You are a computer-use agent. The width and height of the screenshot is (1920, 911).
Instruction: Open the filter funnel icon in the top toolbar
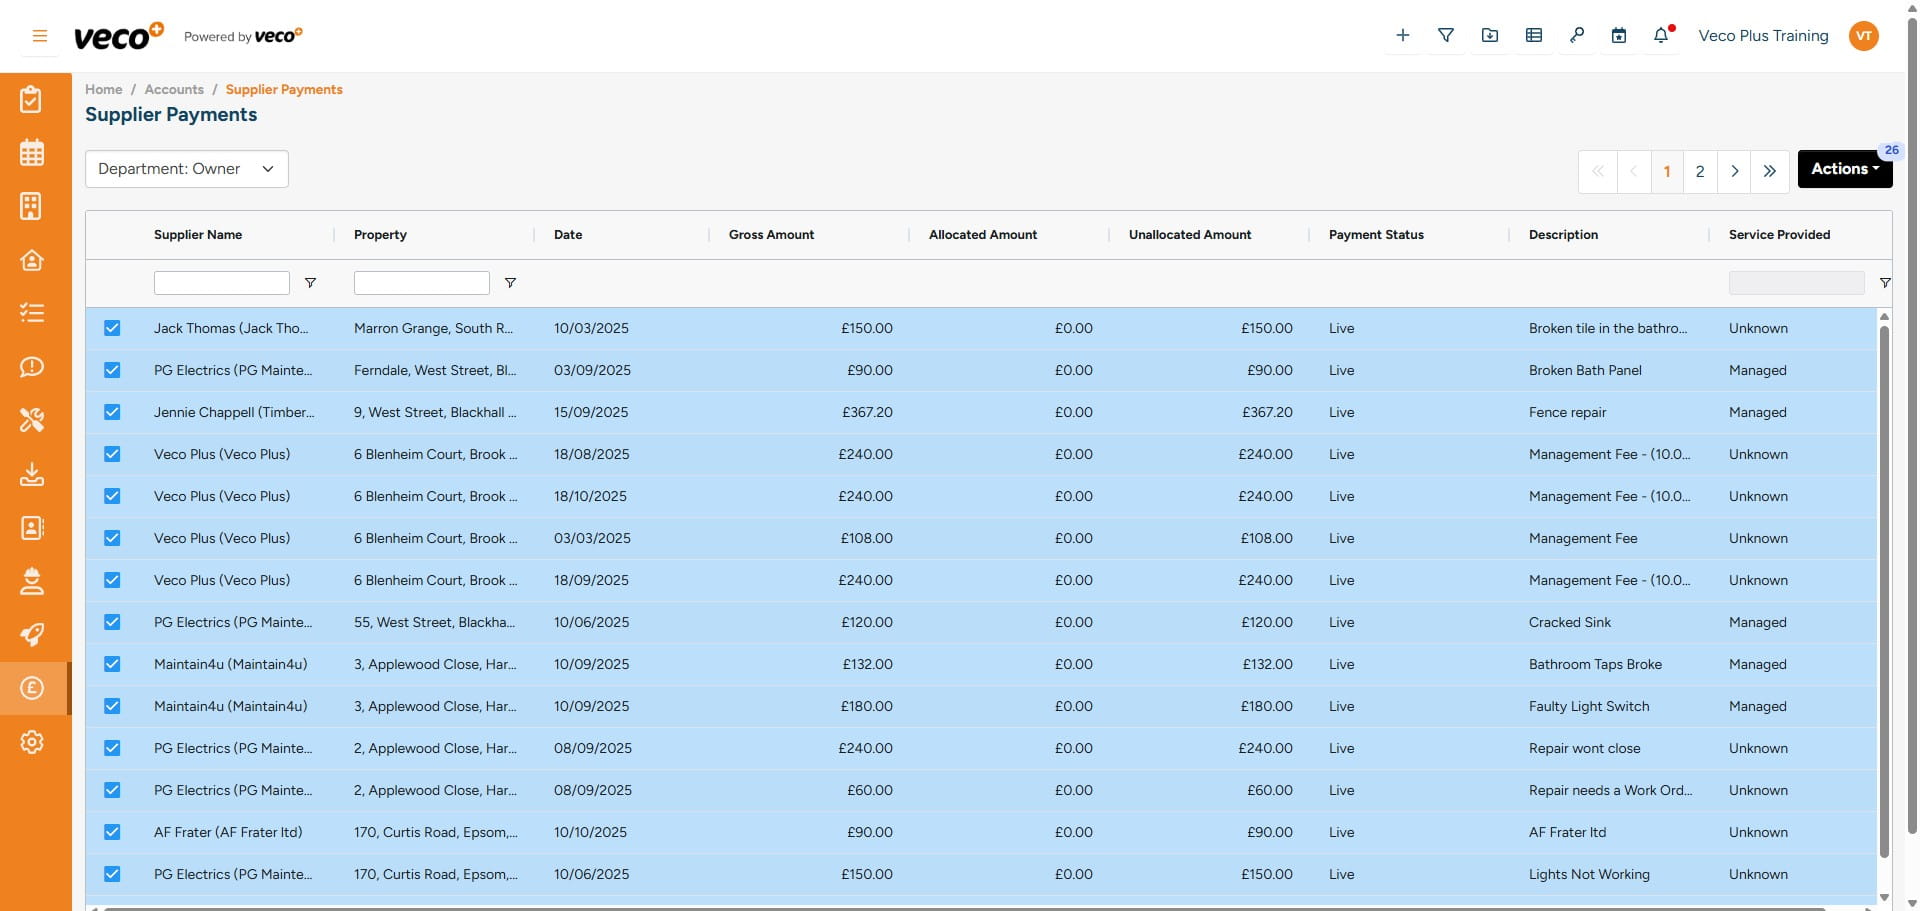(x=1446, y=35)
